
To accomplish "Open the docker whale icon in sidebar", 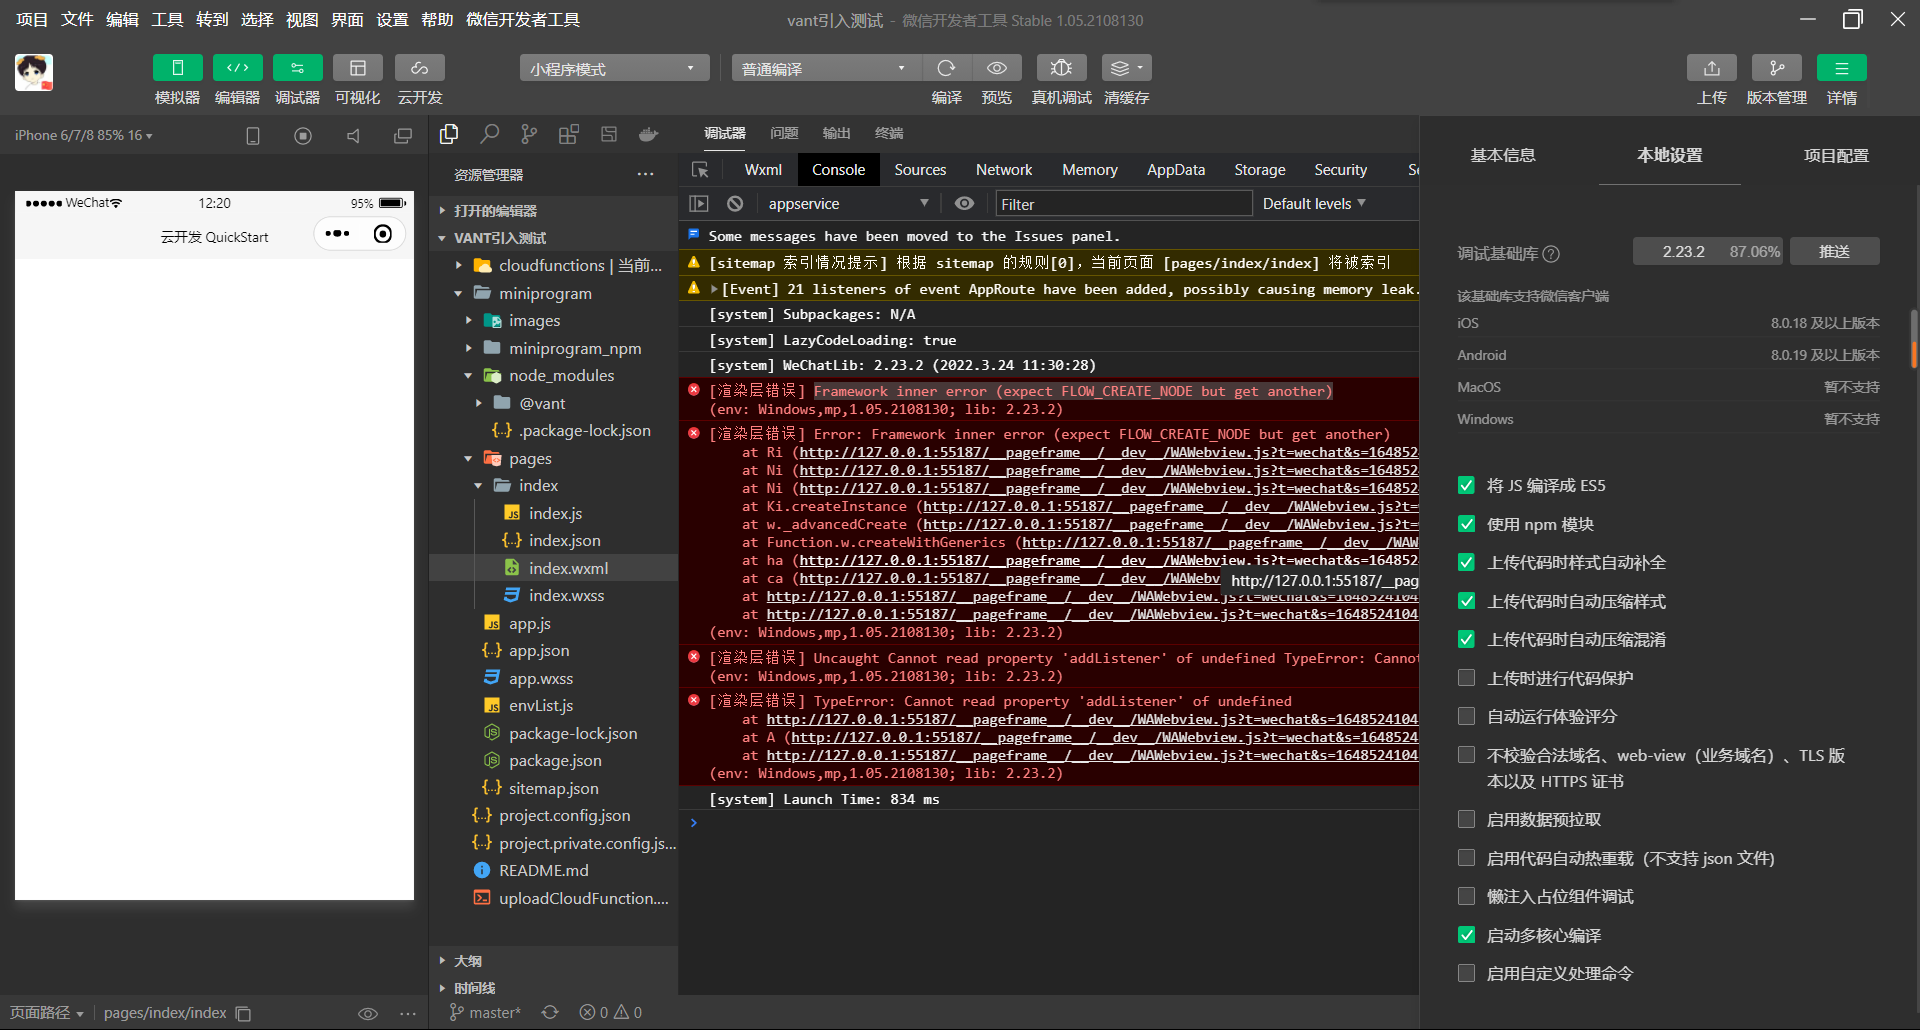I will [x=649, y=134].
